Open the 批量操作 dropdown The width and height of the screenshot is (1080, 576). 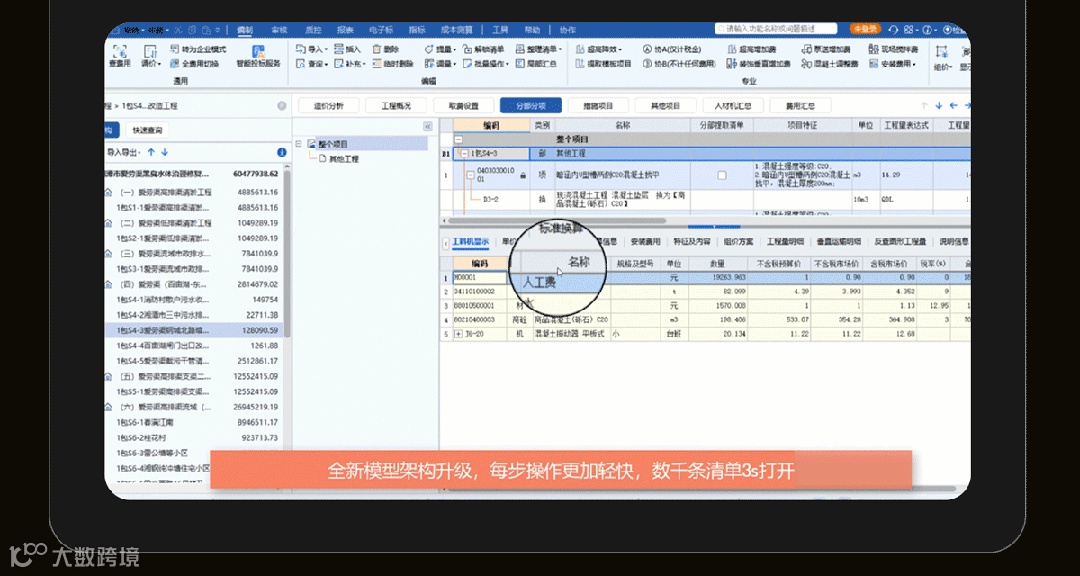click(486, 63)
